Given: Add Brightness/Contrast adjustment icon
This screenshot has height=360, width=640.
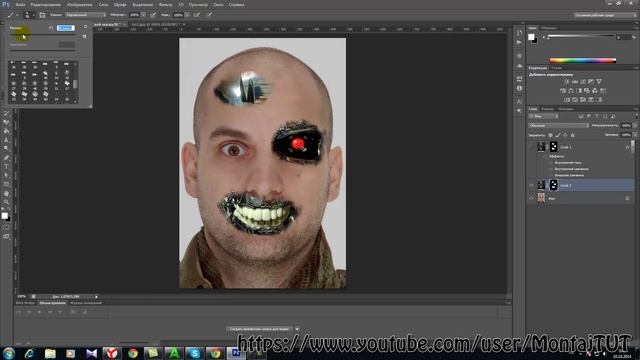Looking at the screenshot, I should tap(567, 82).
